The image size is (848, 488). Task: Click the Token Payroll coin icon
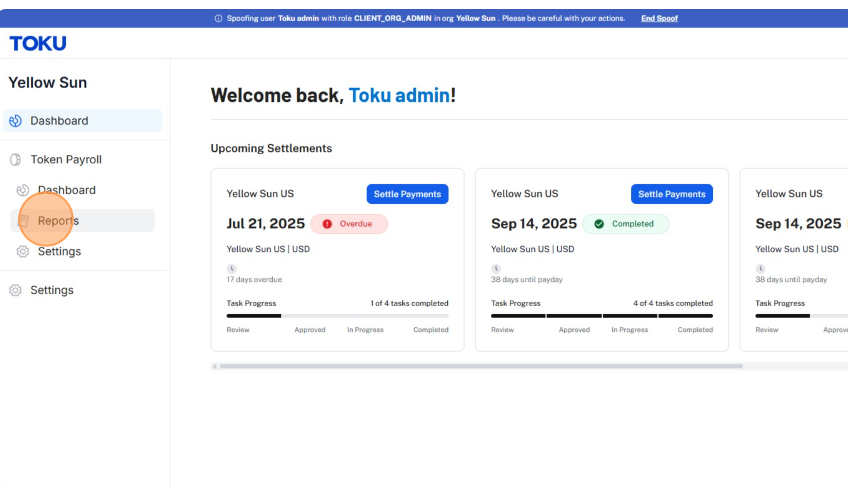(16, 160)
